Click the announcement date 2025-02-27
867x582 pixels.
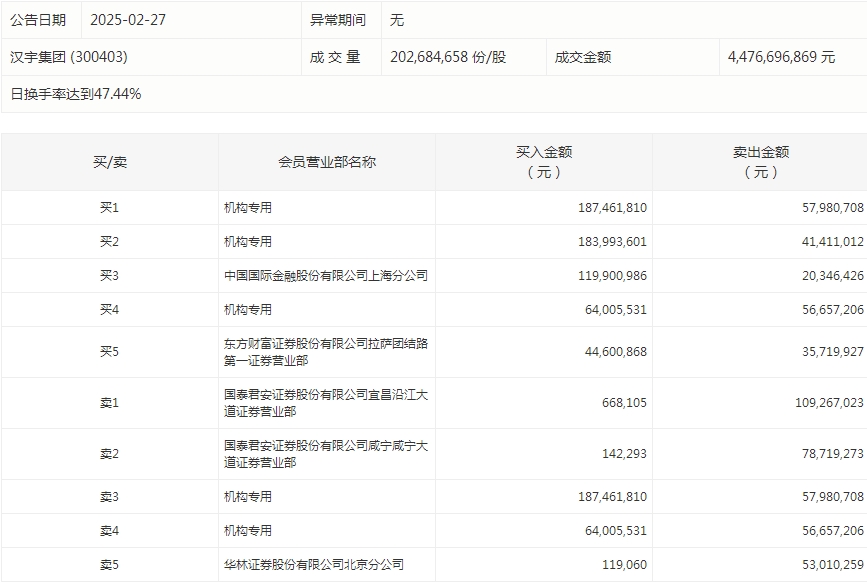pos(128,20)
